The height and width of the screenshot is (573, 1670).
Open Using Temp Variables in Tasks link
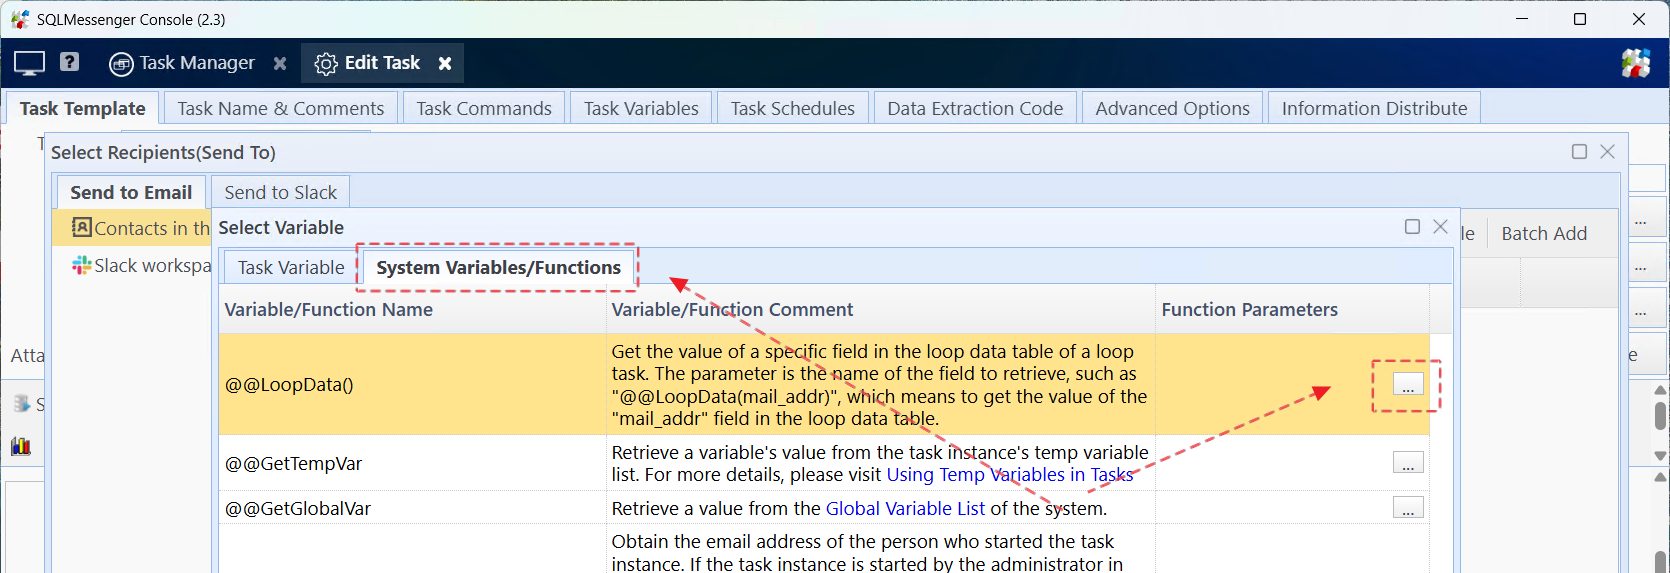pos(1010,475)
